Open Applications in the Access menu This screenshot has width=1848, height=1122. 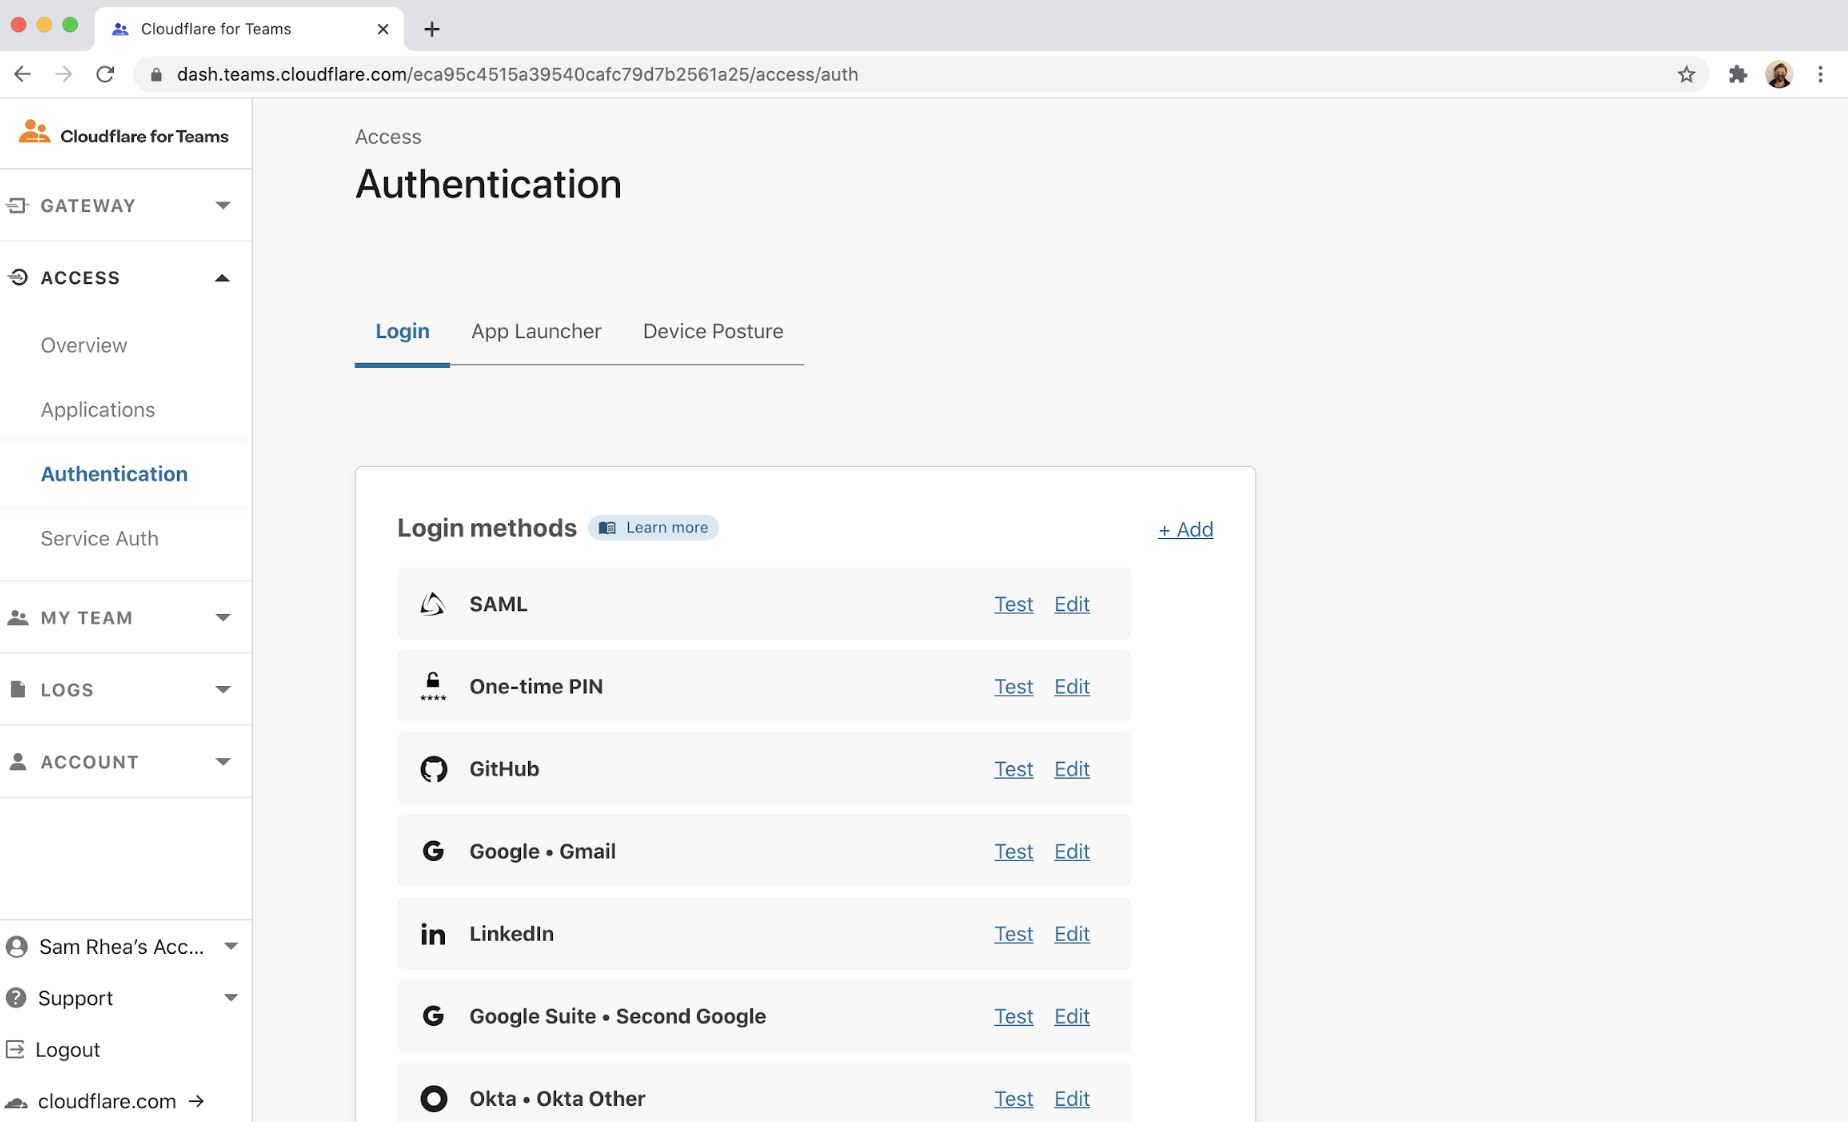[x=98, y=410]
